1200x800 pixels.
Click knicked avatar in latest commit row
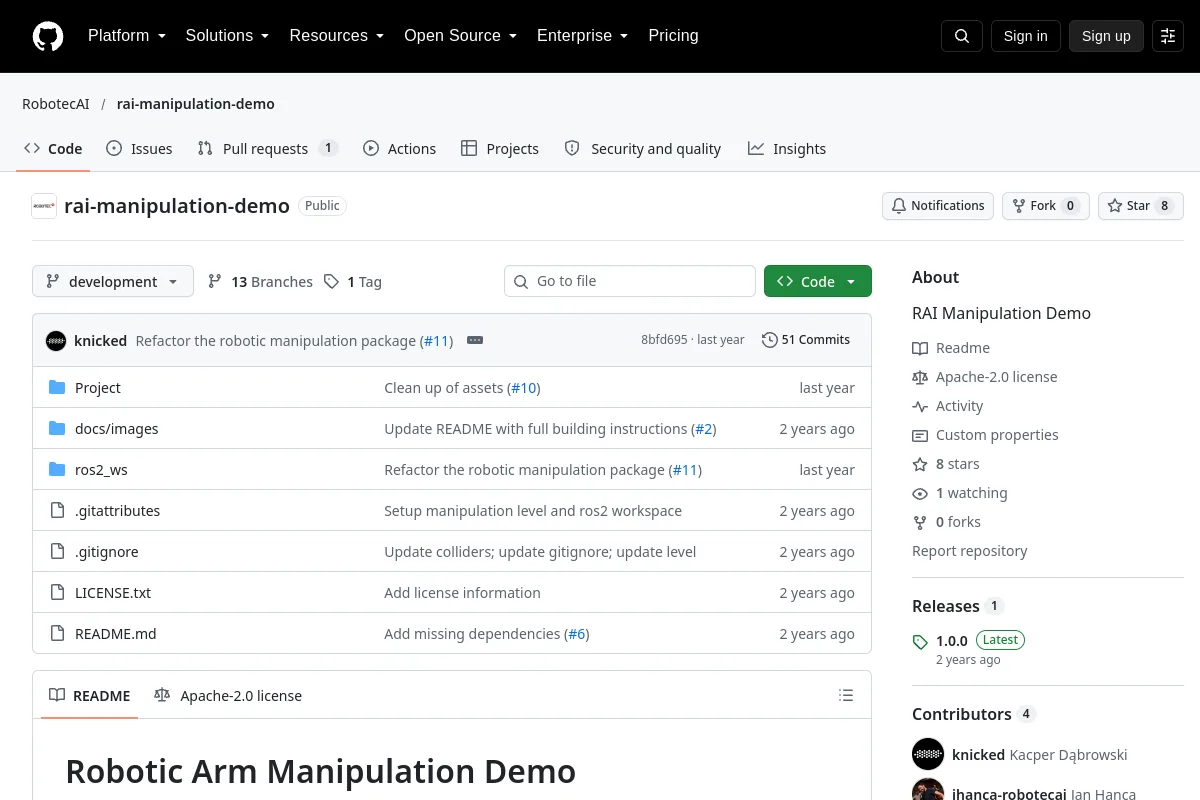[x=56, y=341]
